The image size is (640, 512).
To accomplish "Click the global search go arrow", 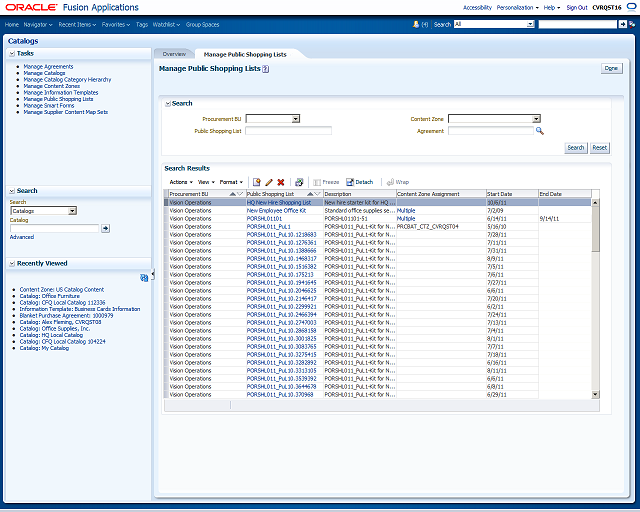I will point(622,24).
